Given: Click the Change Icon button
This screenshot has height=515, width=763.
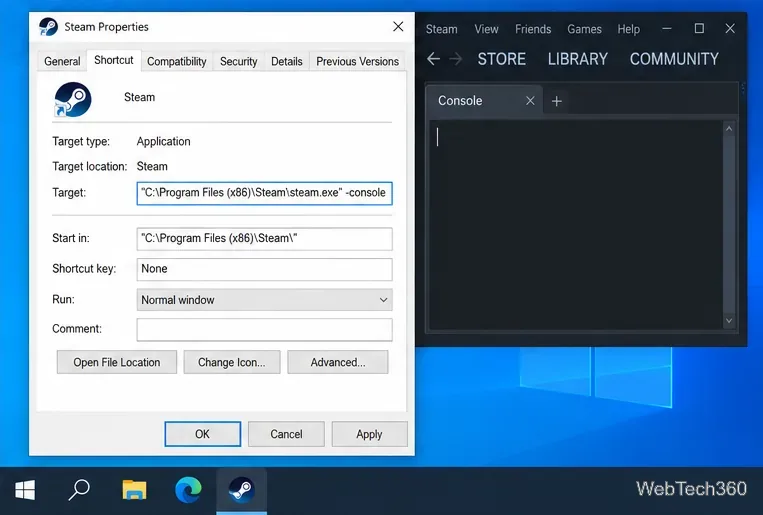Looking at the screenshot, I should click(x=232, y=362).
